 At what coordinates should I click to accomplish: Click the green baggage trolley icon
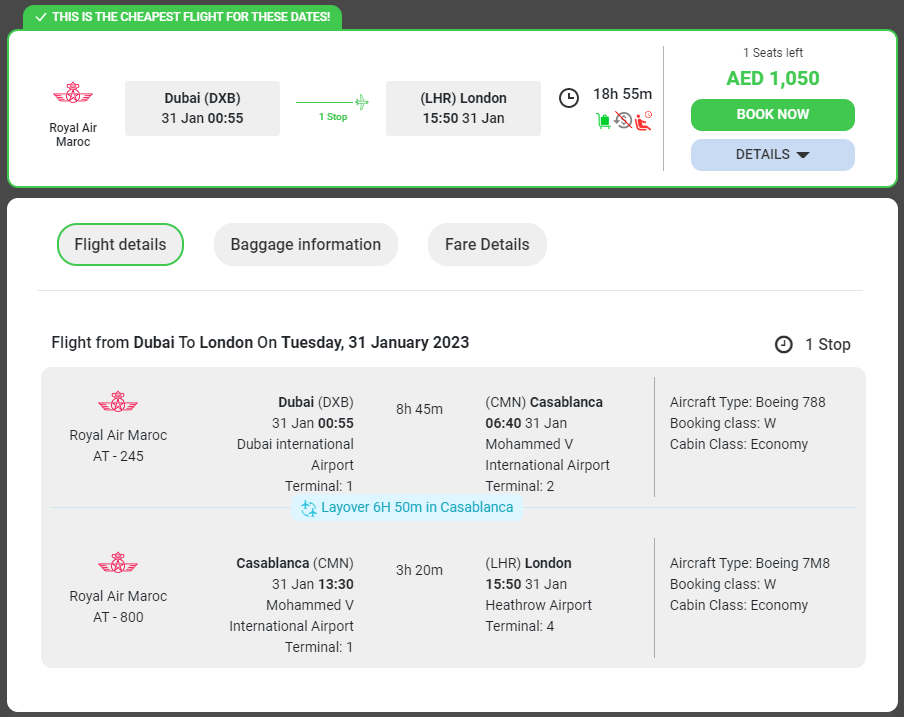604,121
